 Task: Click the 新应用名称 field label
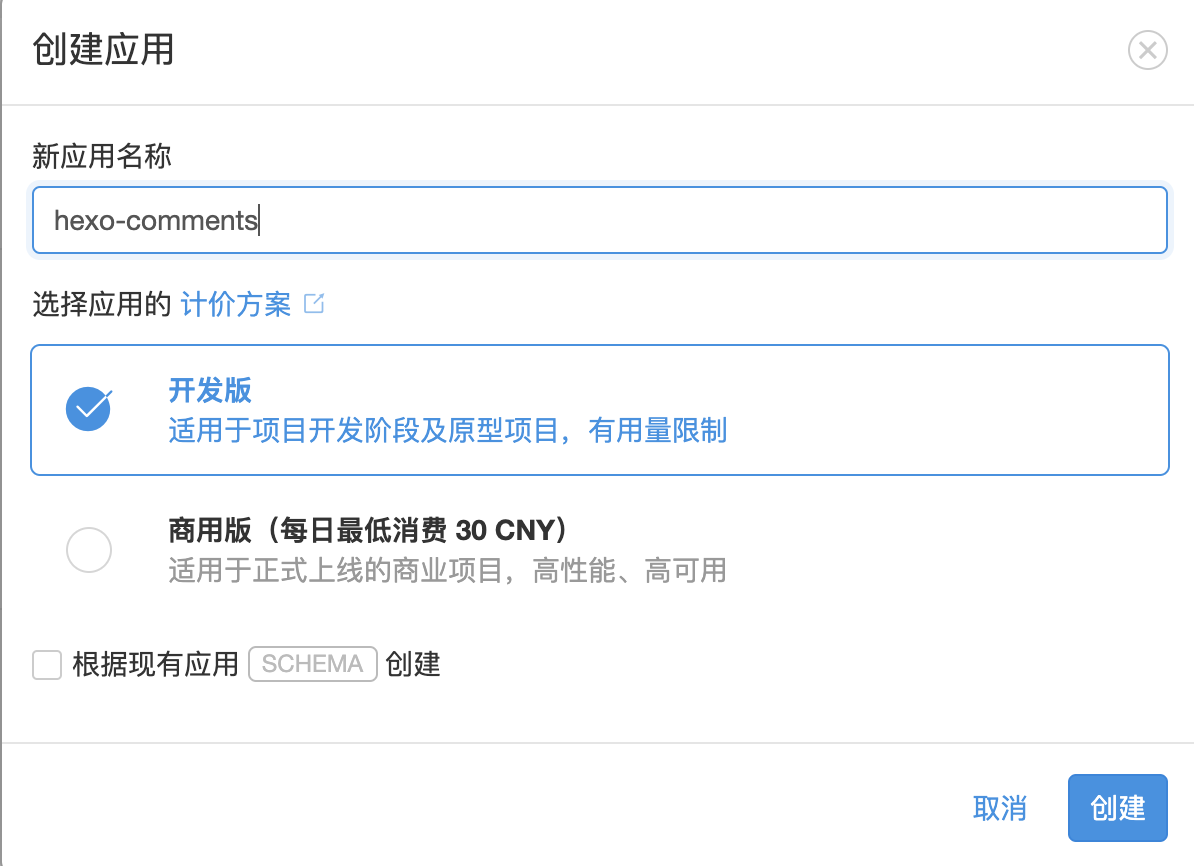(101, 156)
